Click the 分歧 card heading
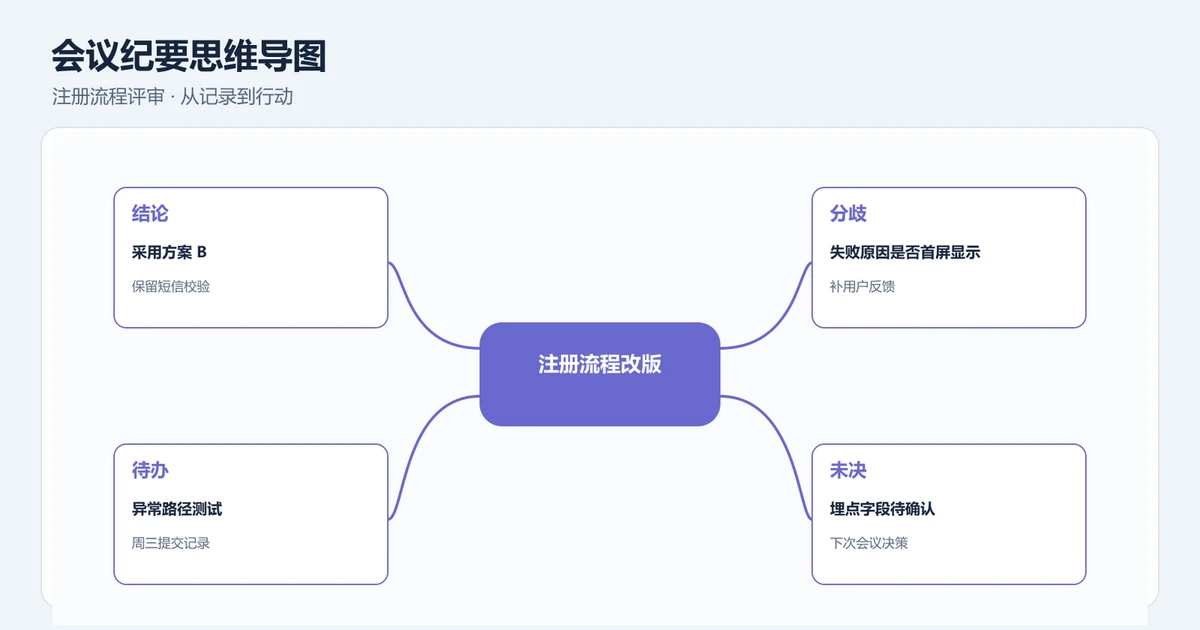Image resolution: width=1200 pixels, height=630 pixels. (x=848, y=213)
